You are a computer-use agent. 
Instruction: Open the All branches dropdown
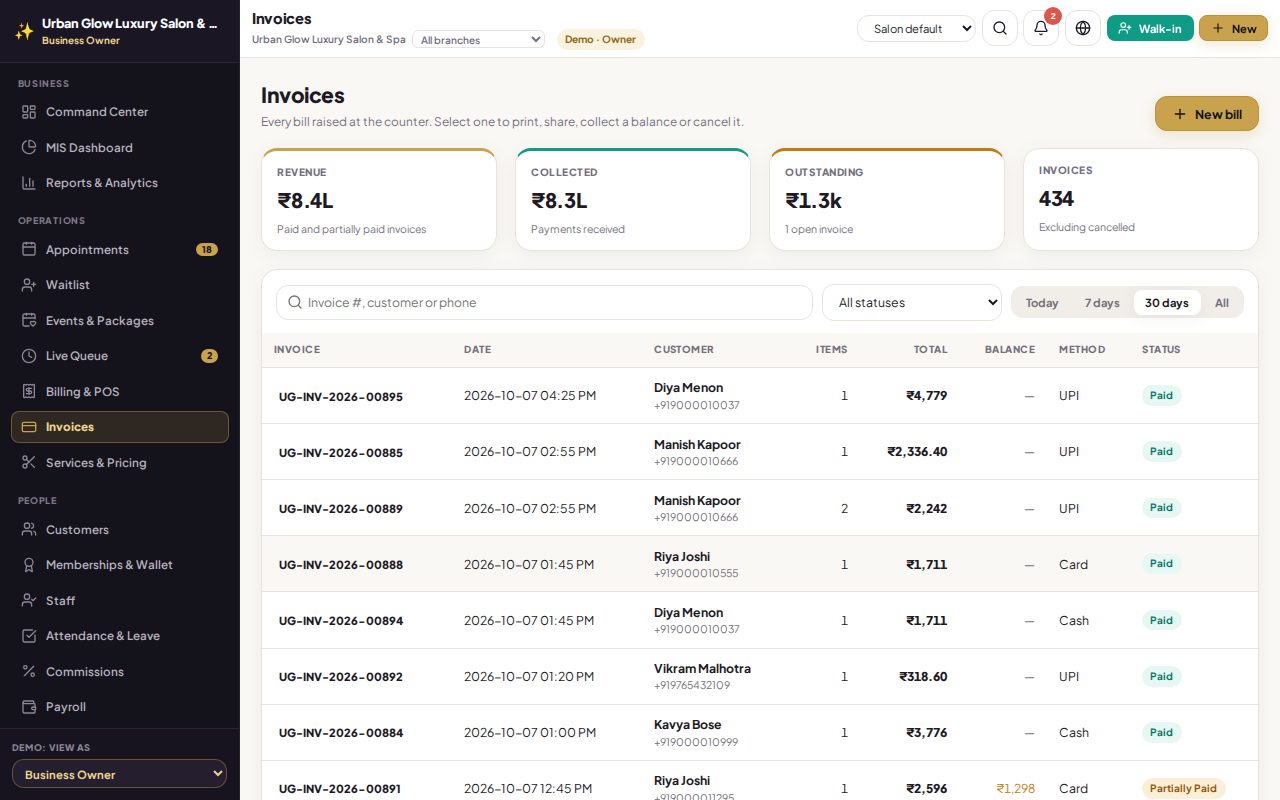pyautogui.click(x=478, y=40)
